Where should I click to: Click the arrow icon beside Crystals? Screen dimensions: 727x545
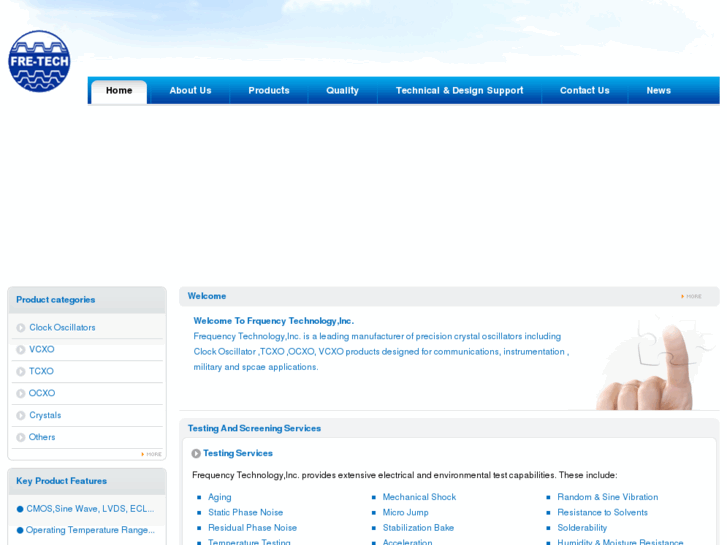20,416
